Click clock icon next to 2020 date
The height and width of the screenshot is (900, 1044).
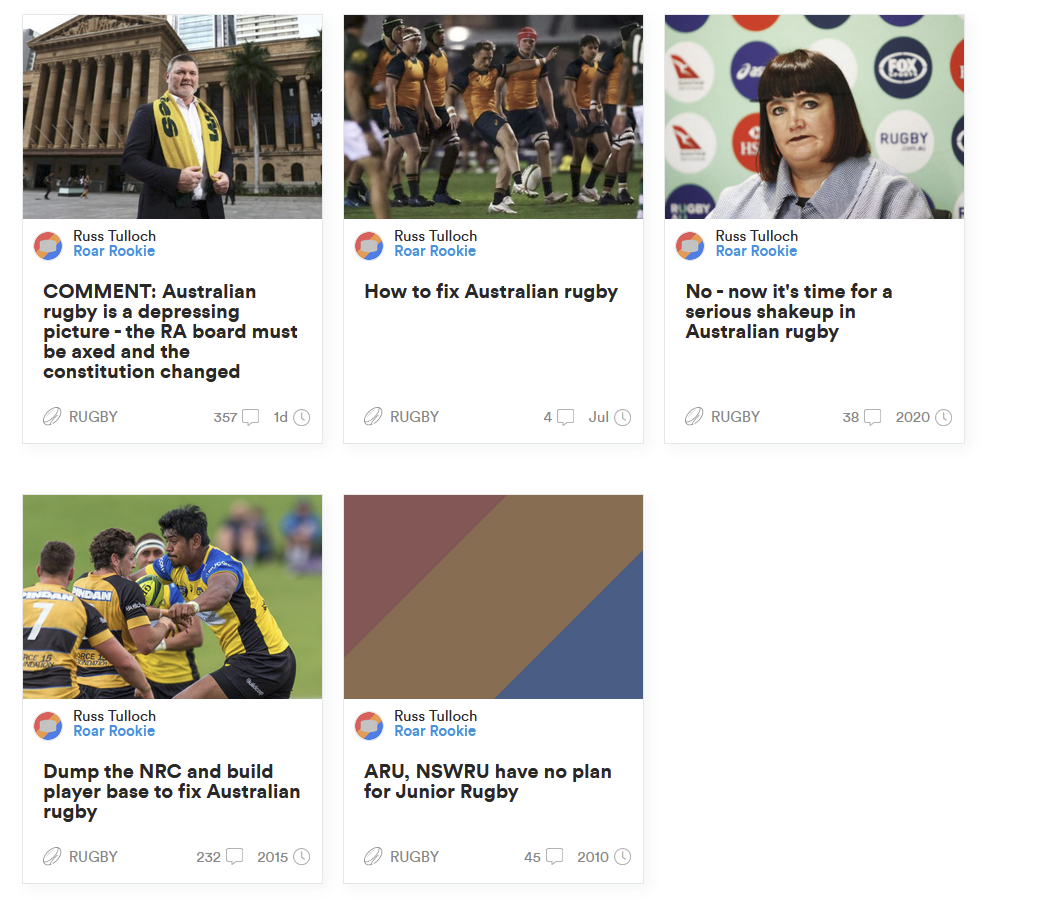[x=943, y=417]
